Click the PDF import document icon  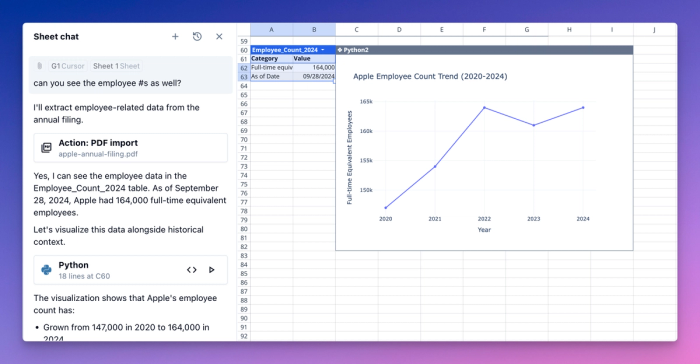[x=46, y=148]
